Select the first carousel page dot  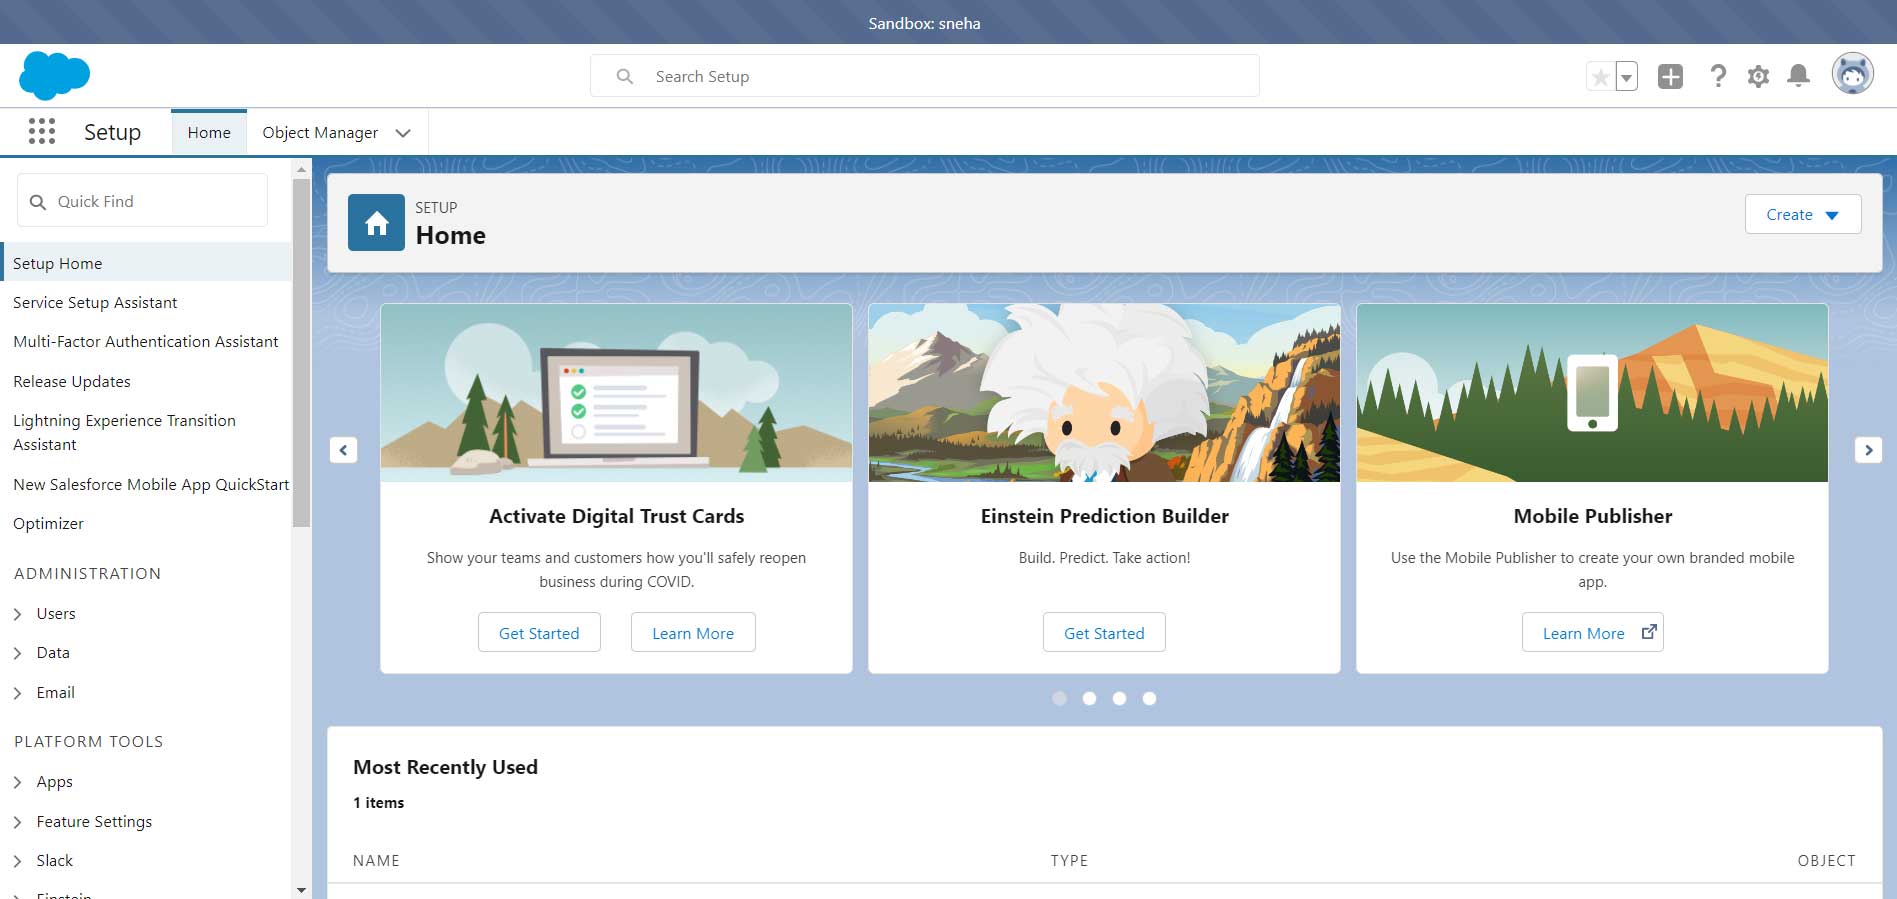tap(1059, 698)
